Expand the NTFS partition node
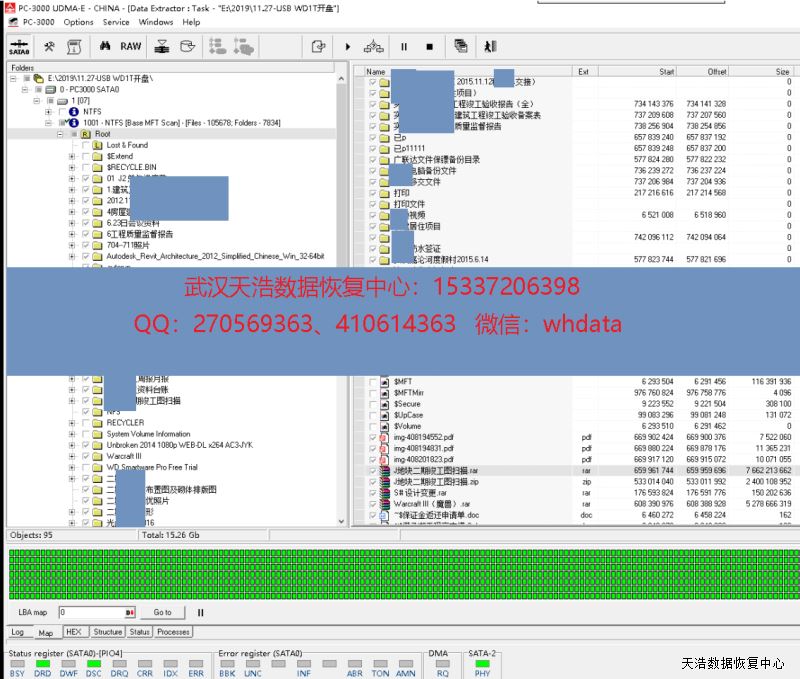This screenshot has height=679, width=800. 48,112
